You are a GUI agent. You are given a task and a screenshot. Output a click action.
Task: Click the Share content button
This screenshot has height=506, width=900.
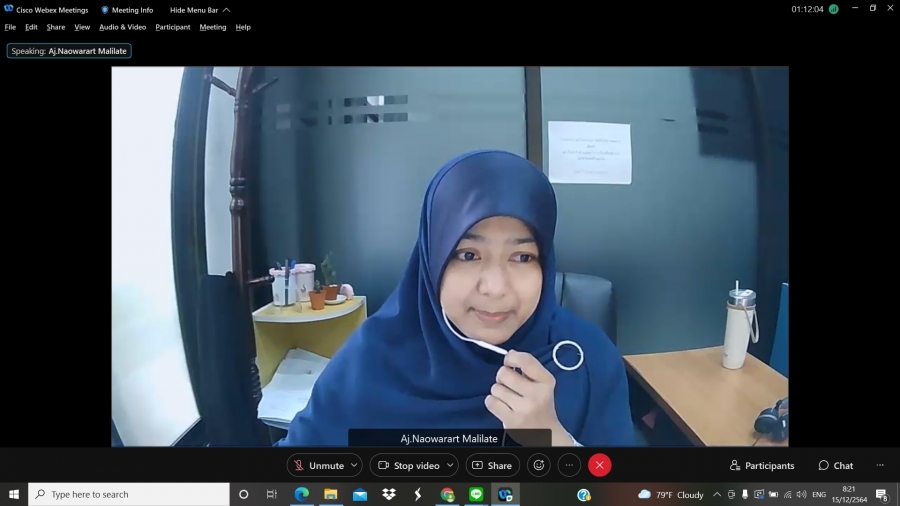(x=492, y=465)
